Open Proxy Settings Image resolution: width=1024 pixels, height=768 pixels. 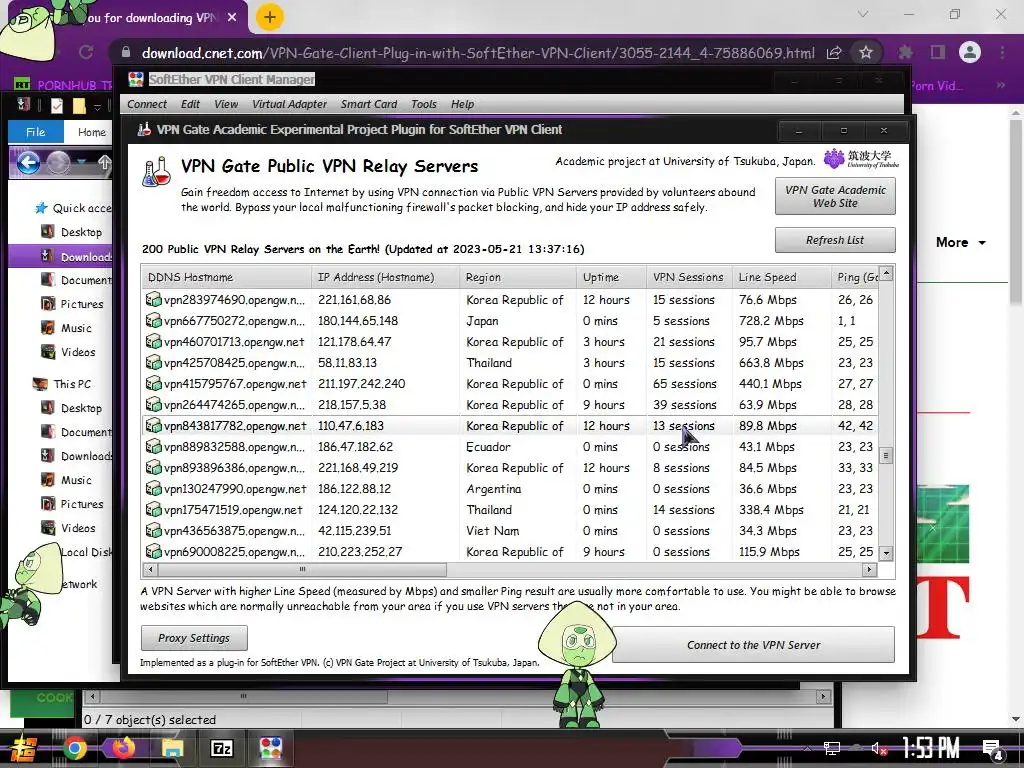pyautogui.click(x=194, y=638)
